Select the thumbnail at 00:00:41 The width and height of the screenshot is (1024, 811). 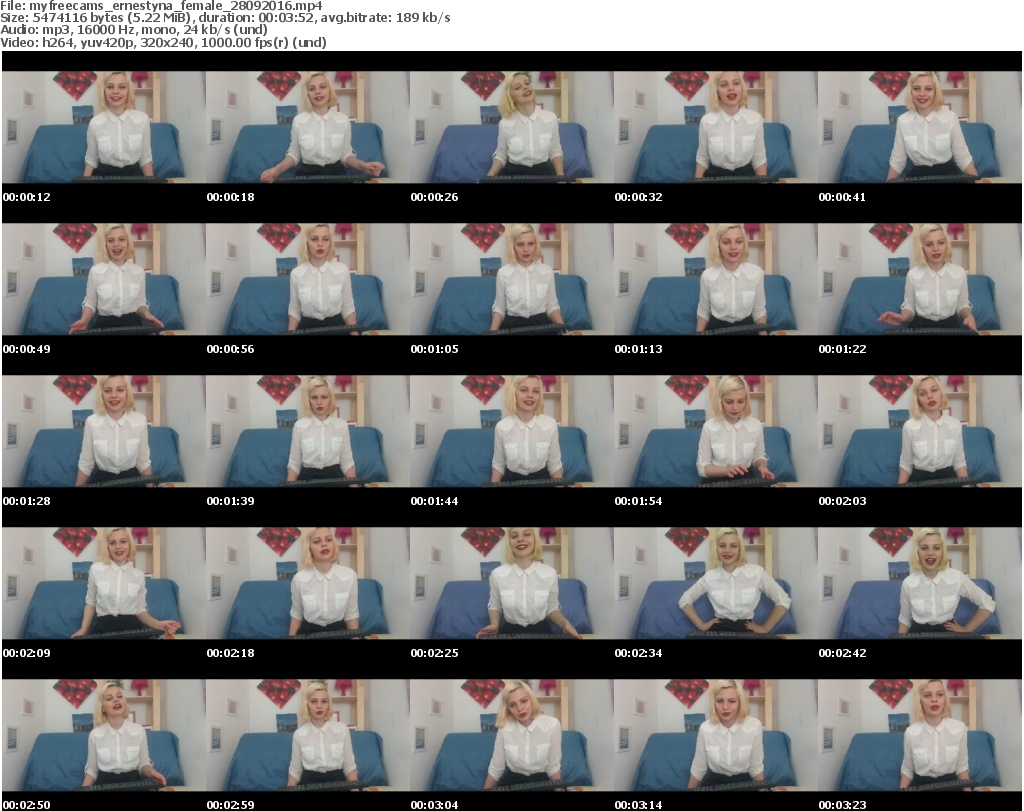click(x=920, y=127)
